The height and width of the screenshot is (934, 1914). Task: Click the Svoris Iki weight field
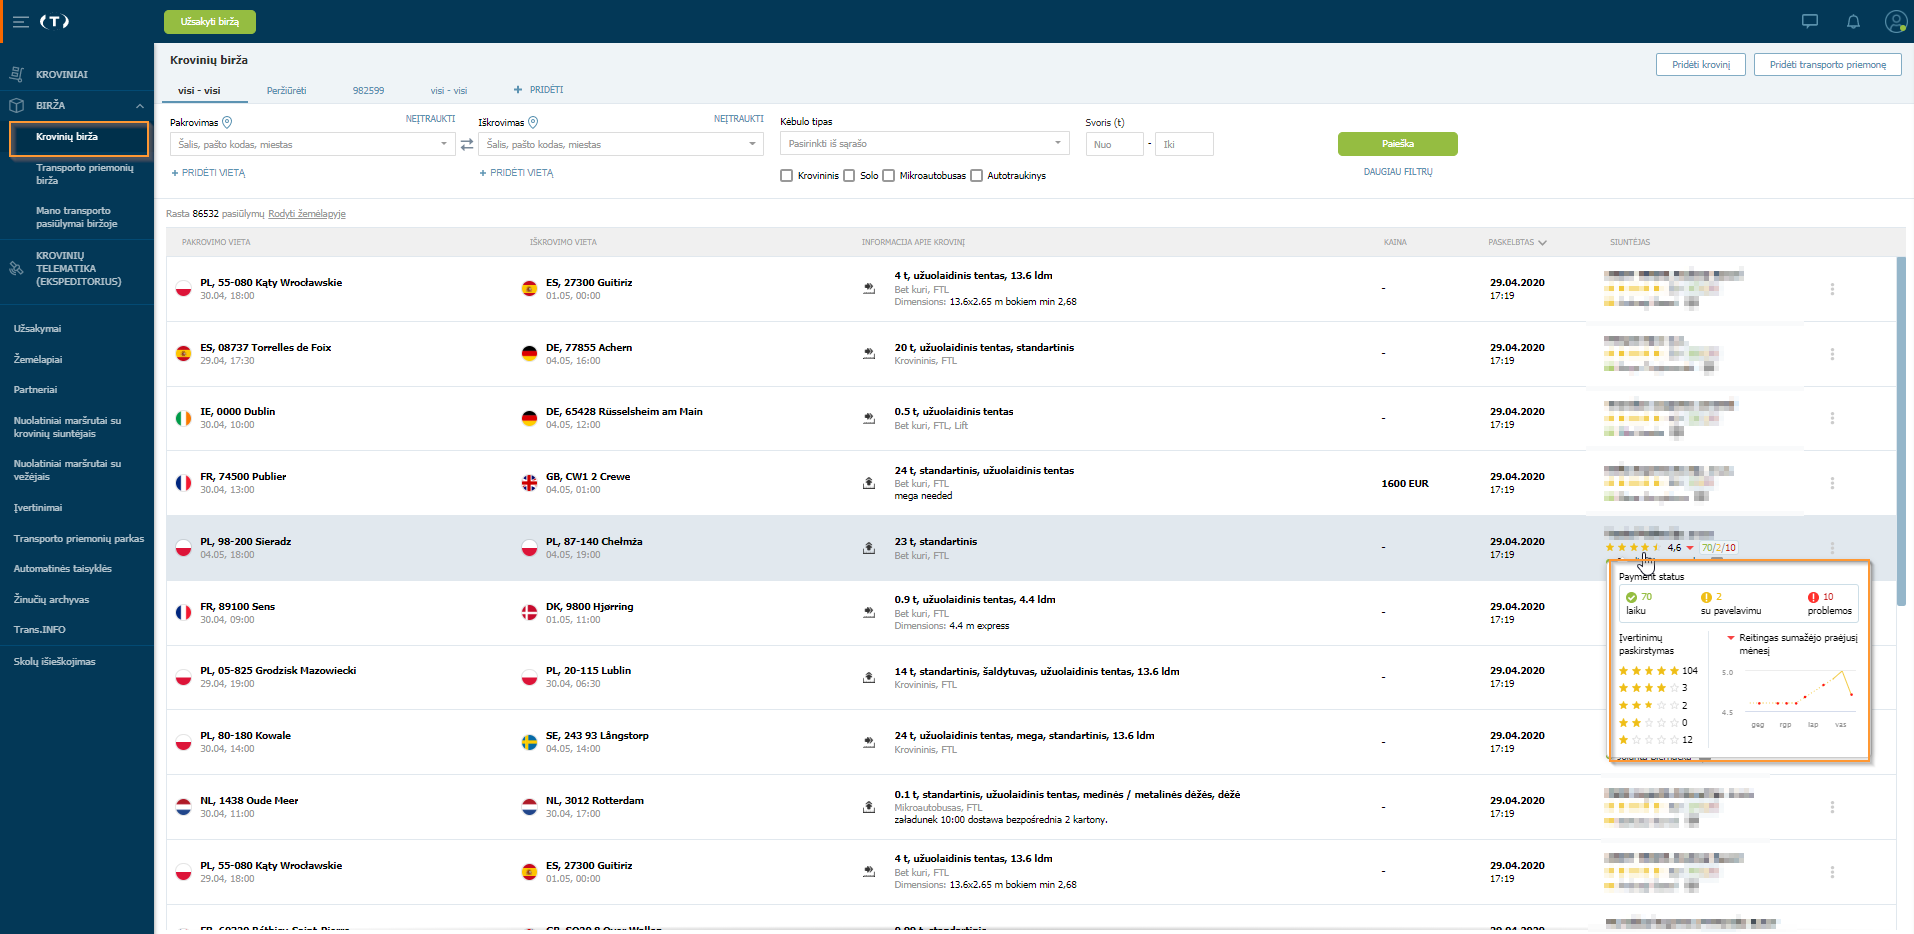(x=1185, y=144)
